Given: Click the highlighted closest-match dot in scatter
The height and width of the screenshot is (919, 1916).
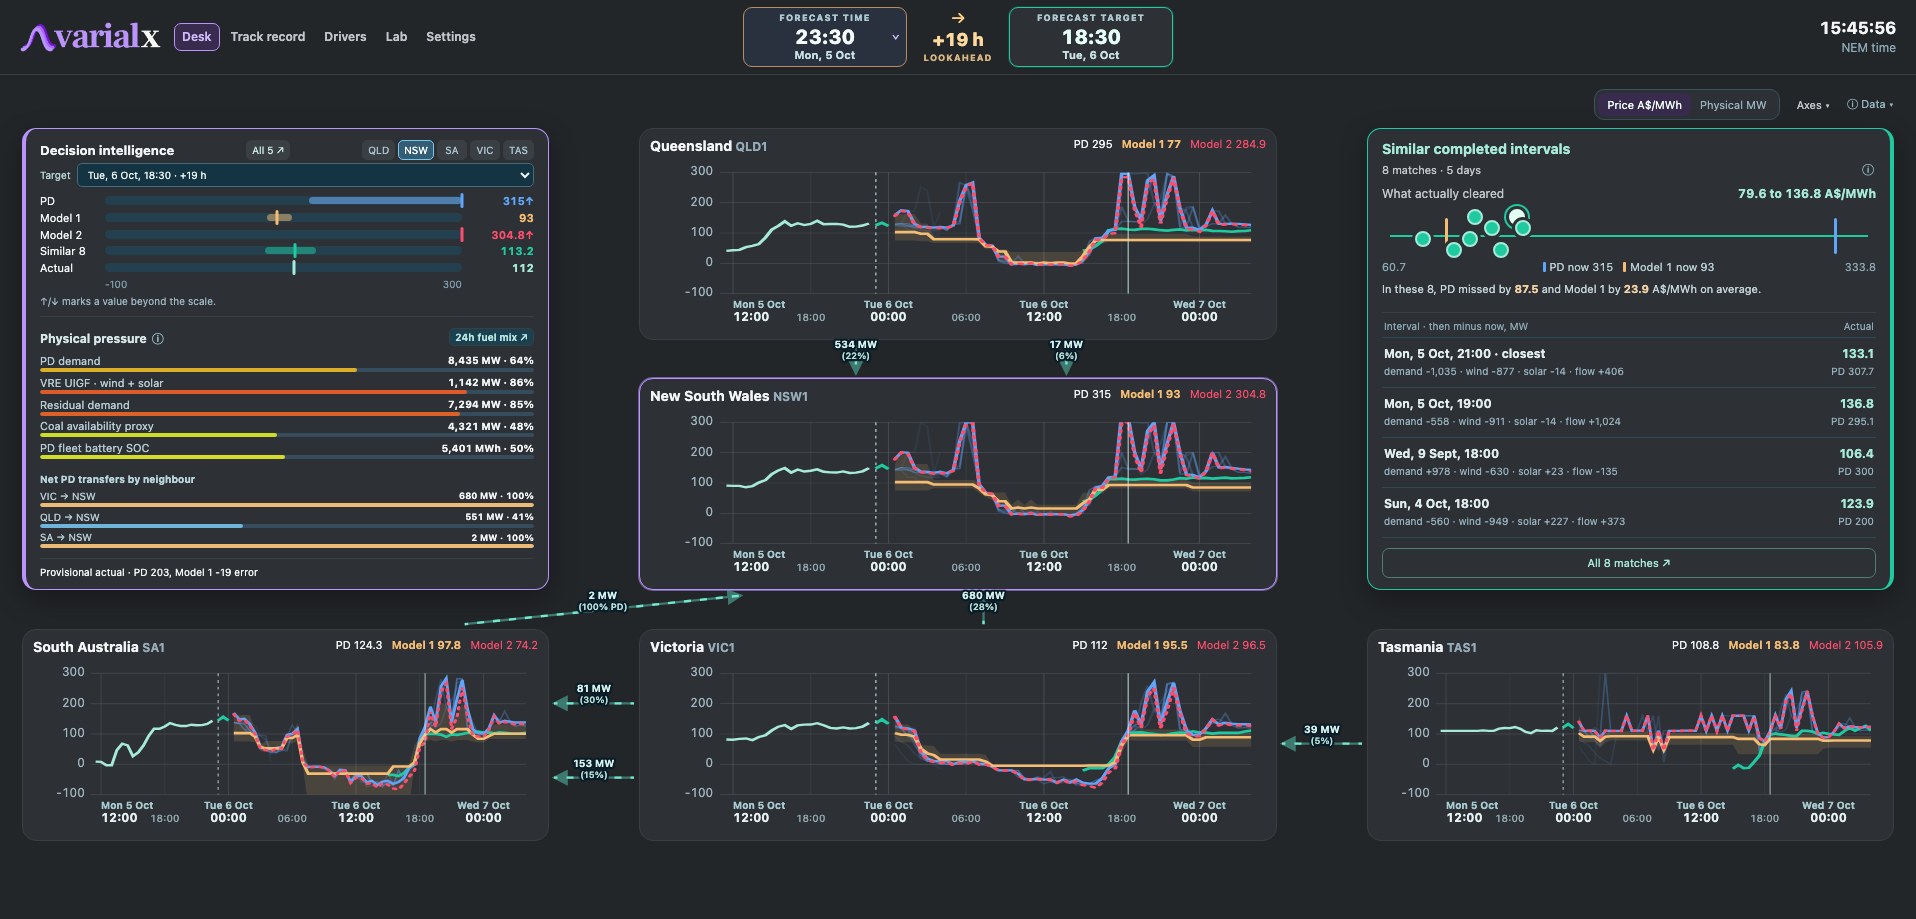Looking at the screenshot, I should [x=1517, y=216].
